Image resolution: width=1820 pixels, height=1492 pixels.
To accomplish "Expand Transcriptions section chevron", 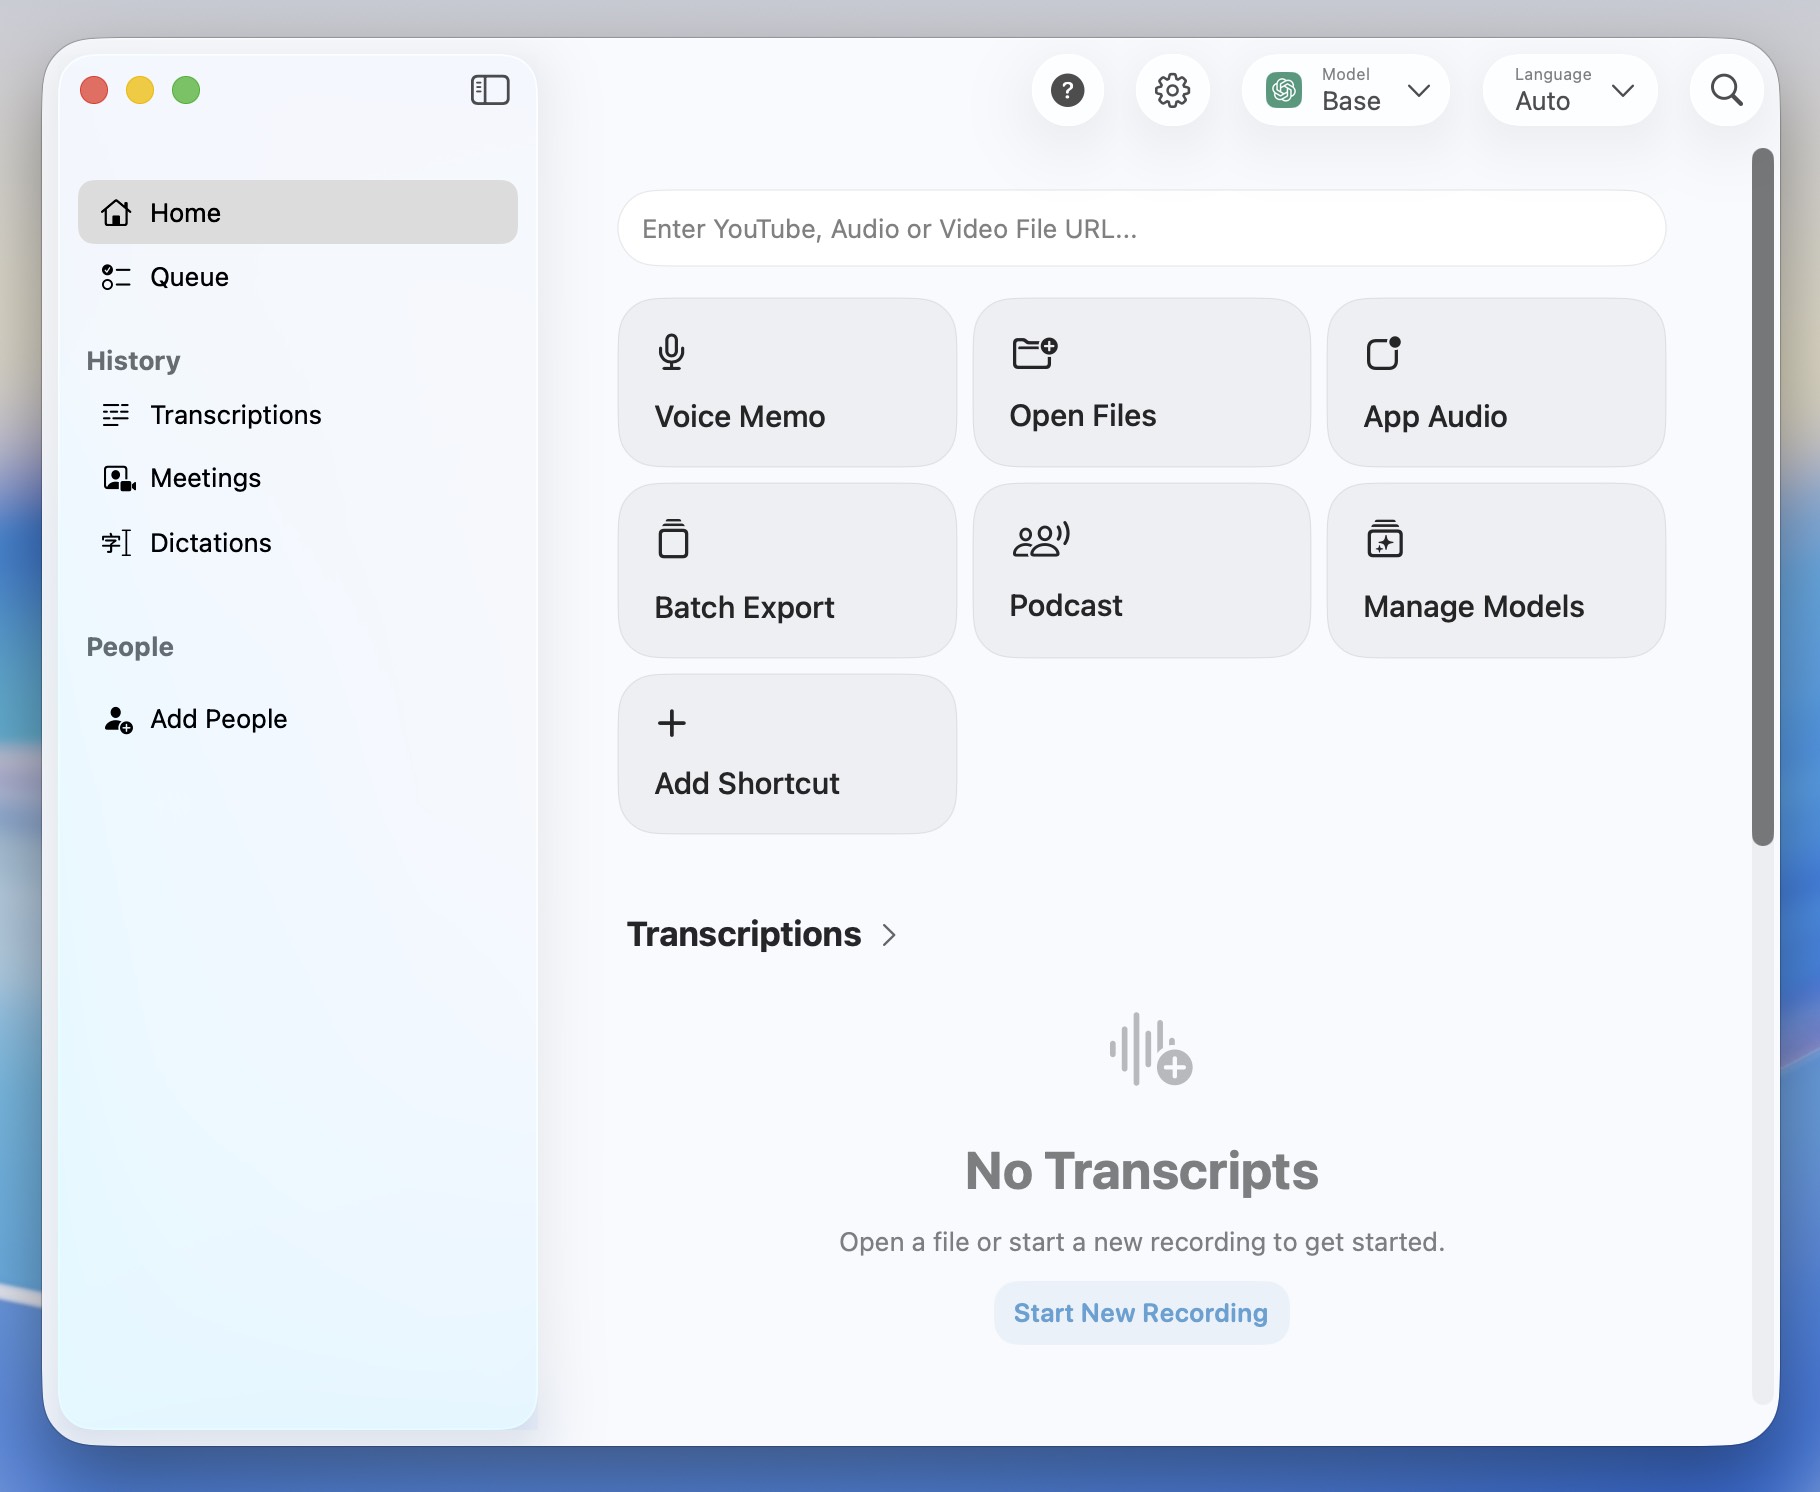I will (889, 935).
